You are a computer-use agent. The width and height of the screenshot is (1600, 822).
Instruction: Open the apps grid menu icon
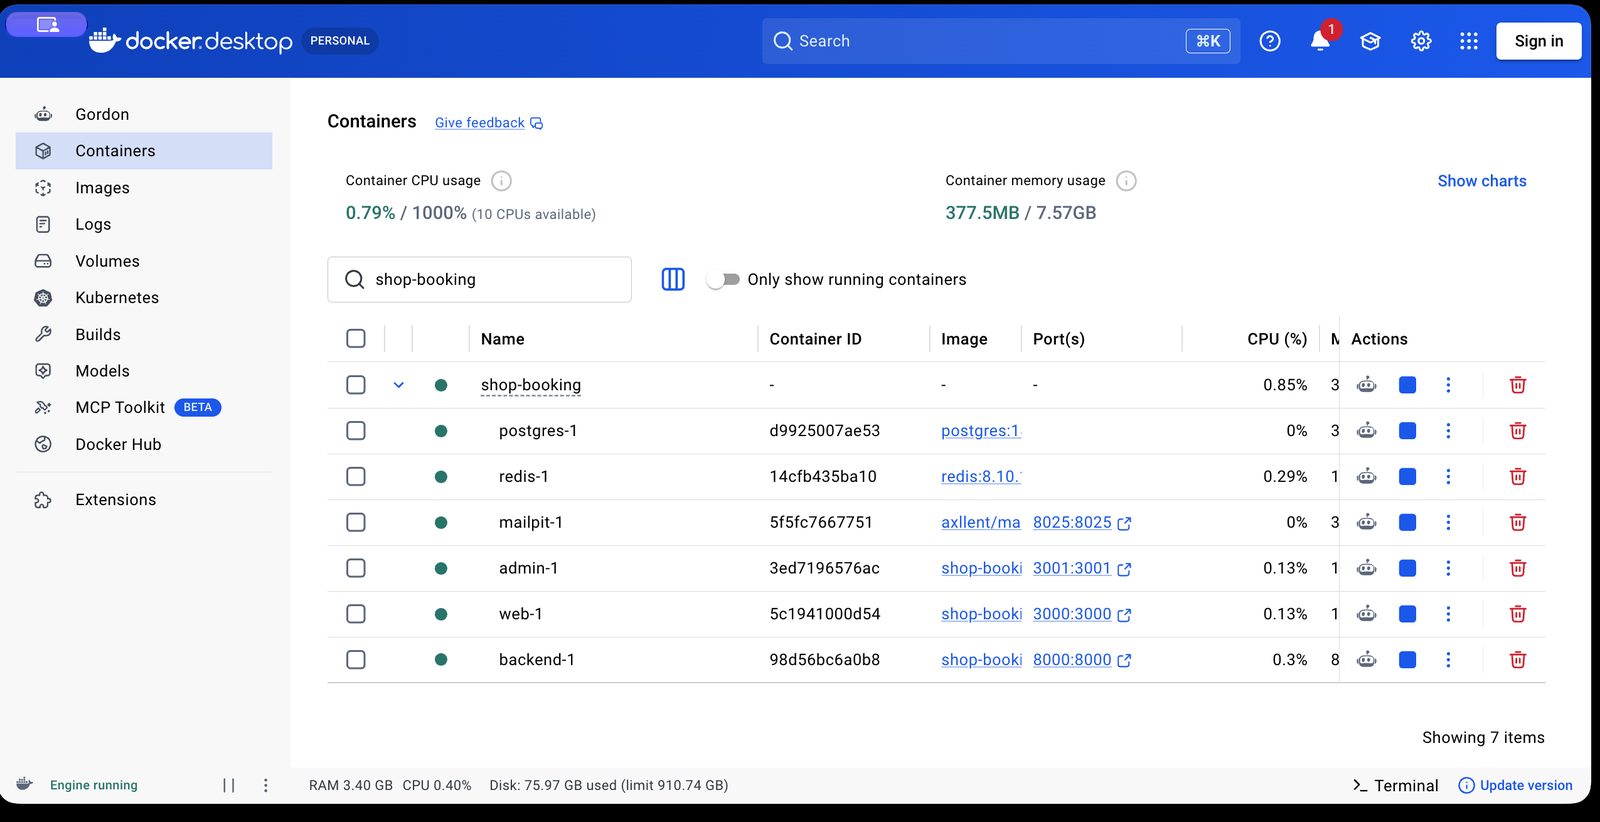pyautogui.click(x=1468, y=41)
